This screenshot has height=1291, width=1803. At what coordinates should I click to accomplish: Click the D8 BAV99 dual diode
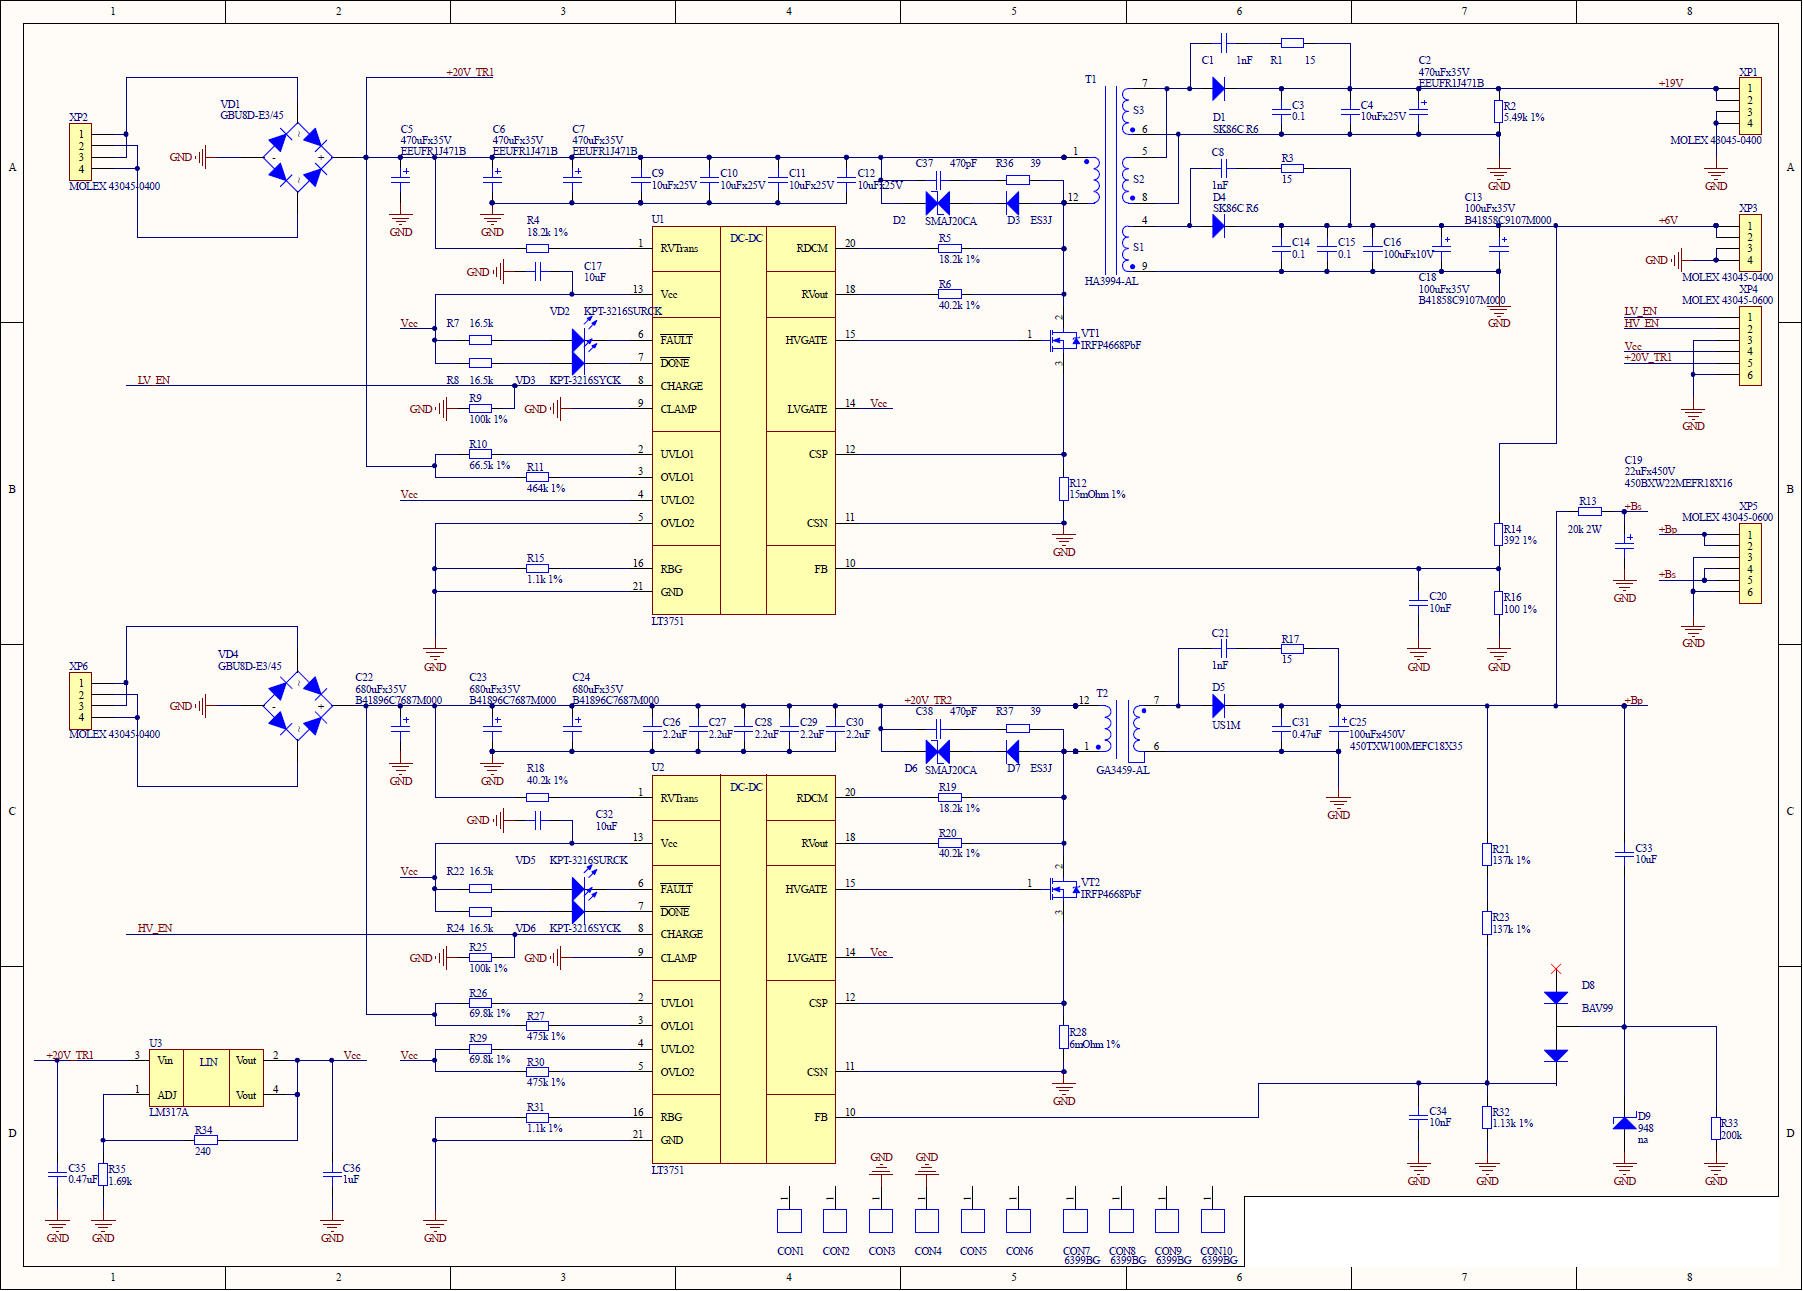(1556, 1027)
